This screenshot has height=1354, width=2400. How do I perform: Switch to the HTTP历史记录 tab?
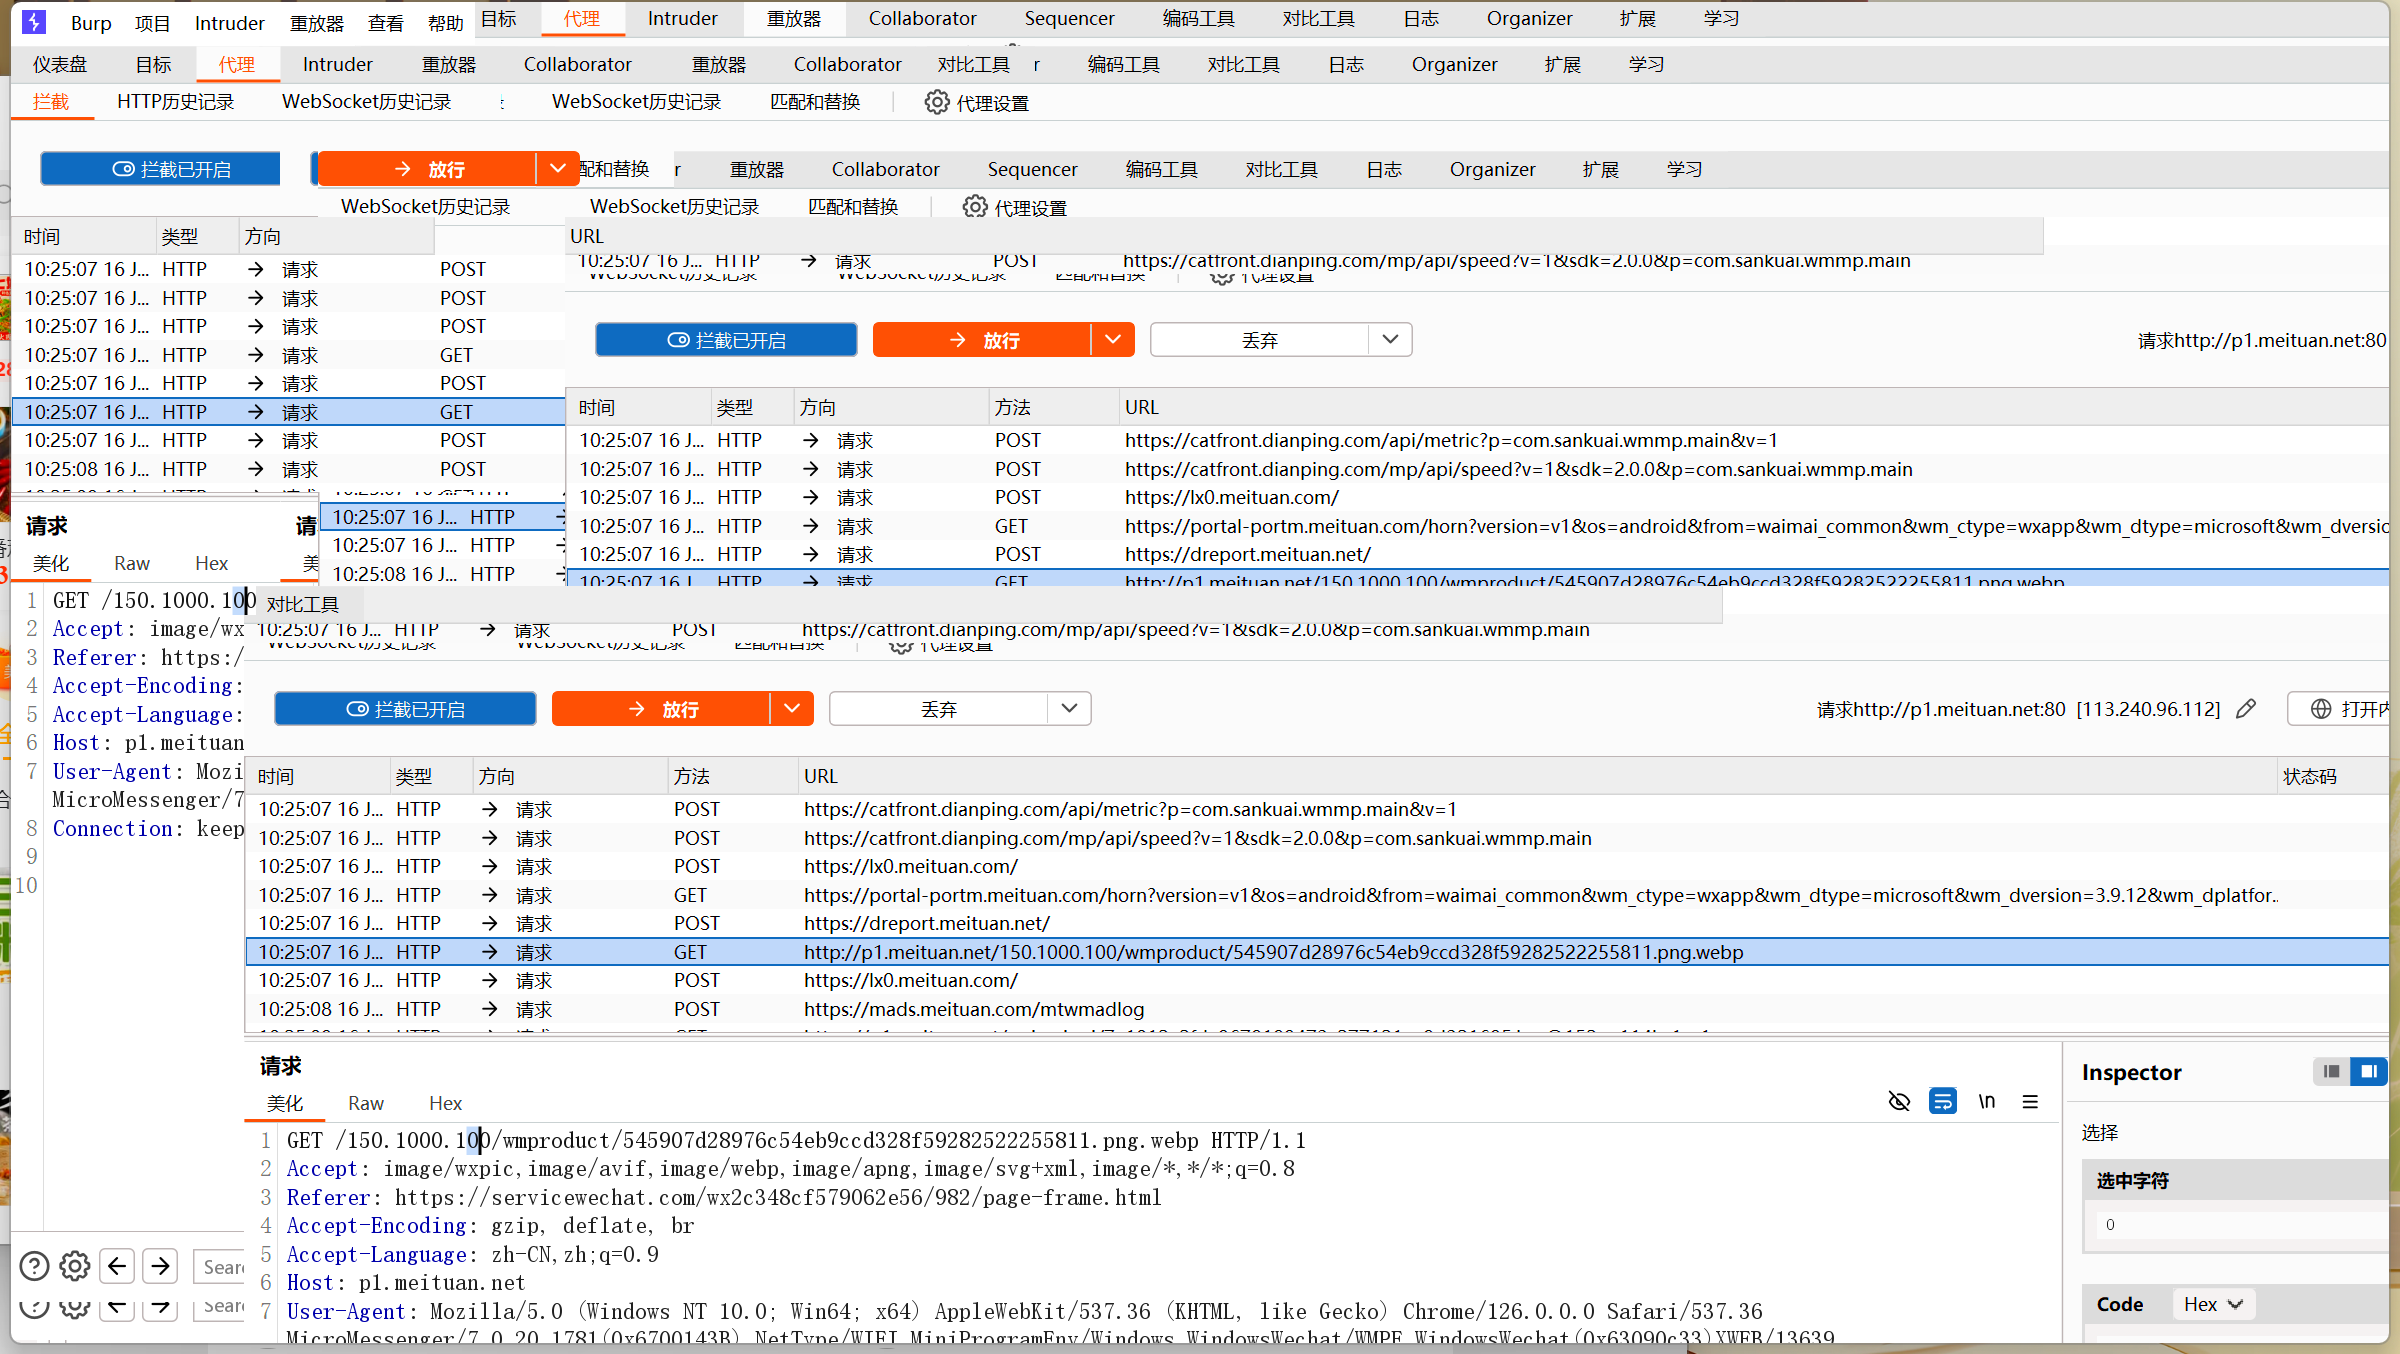click(x=175, y=102)
